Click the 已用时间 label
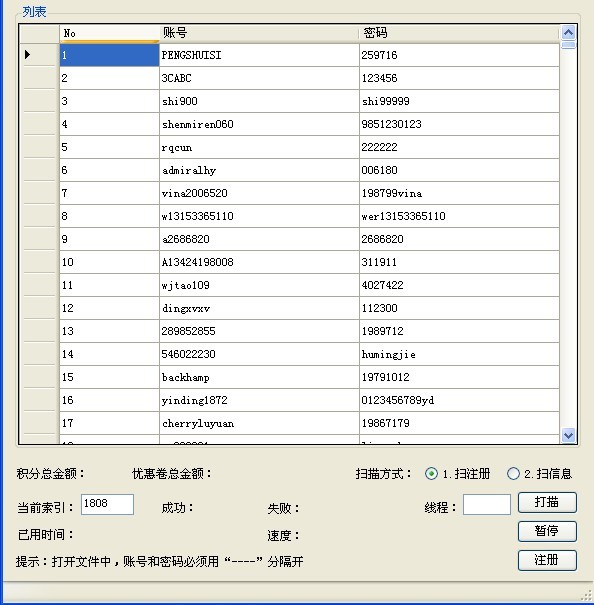Viewport: 594px width, 605px height. tap(46, 535)
